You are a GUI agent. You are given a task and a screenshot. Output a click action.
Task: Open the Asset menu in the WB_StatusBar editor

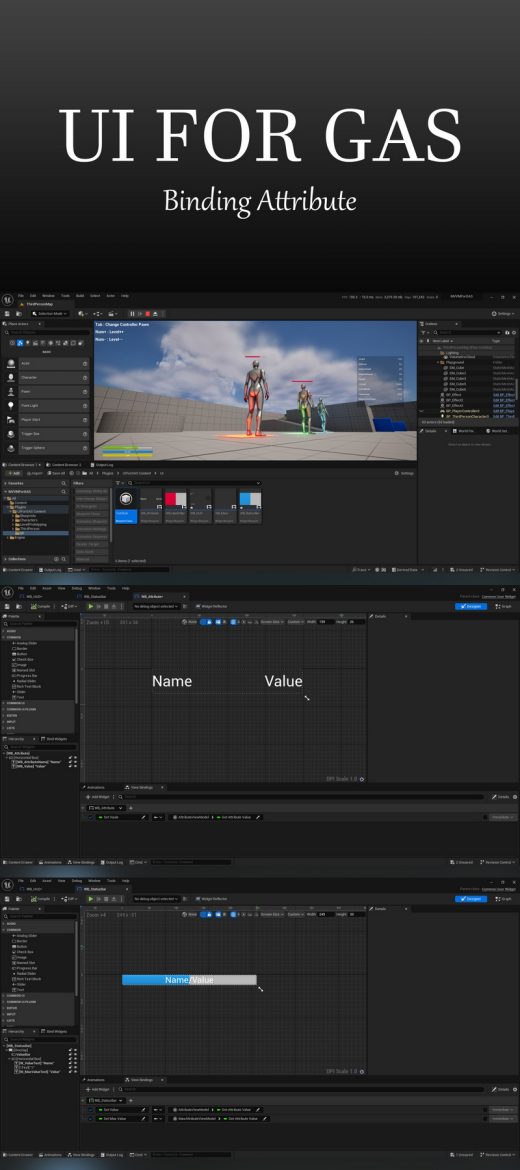(47, 880)
